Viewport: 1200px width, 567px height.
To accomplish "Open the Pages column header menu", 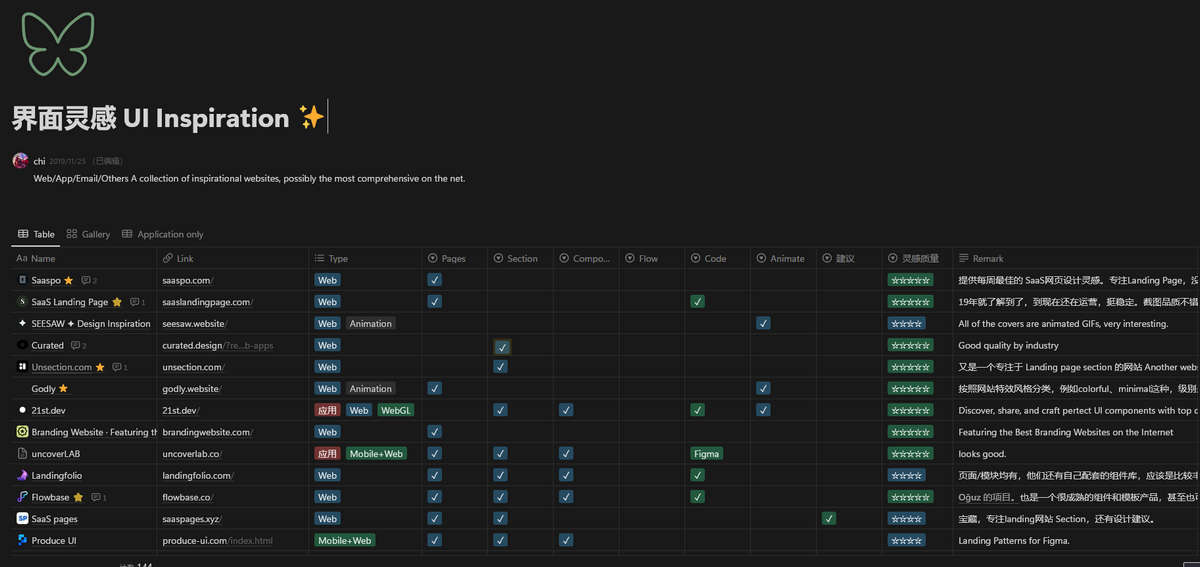I will pyautogui.click(x=454, y=258).
